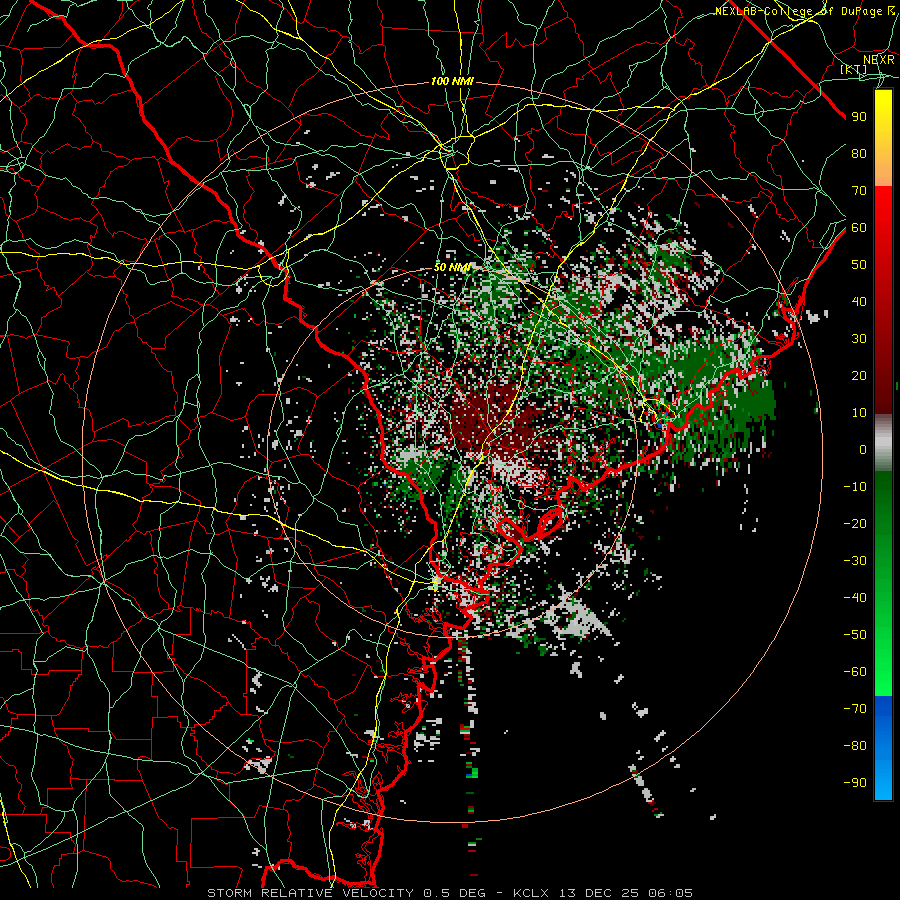Select the "-20" value on the velocity scale
This screenshot has height=900, width=900.
(855, 523)
